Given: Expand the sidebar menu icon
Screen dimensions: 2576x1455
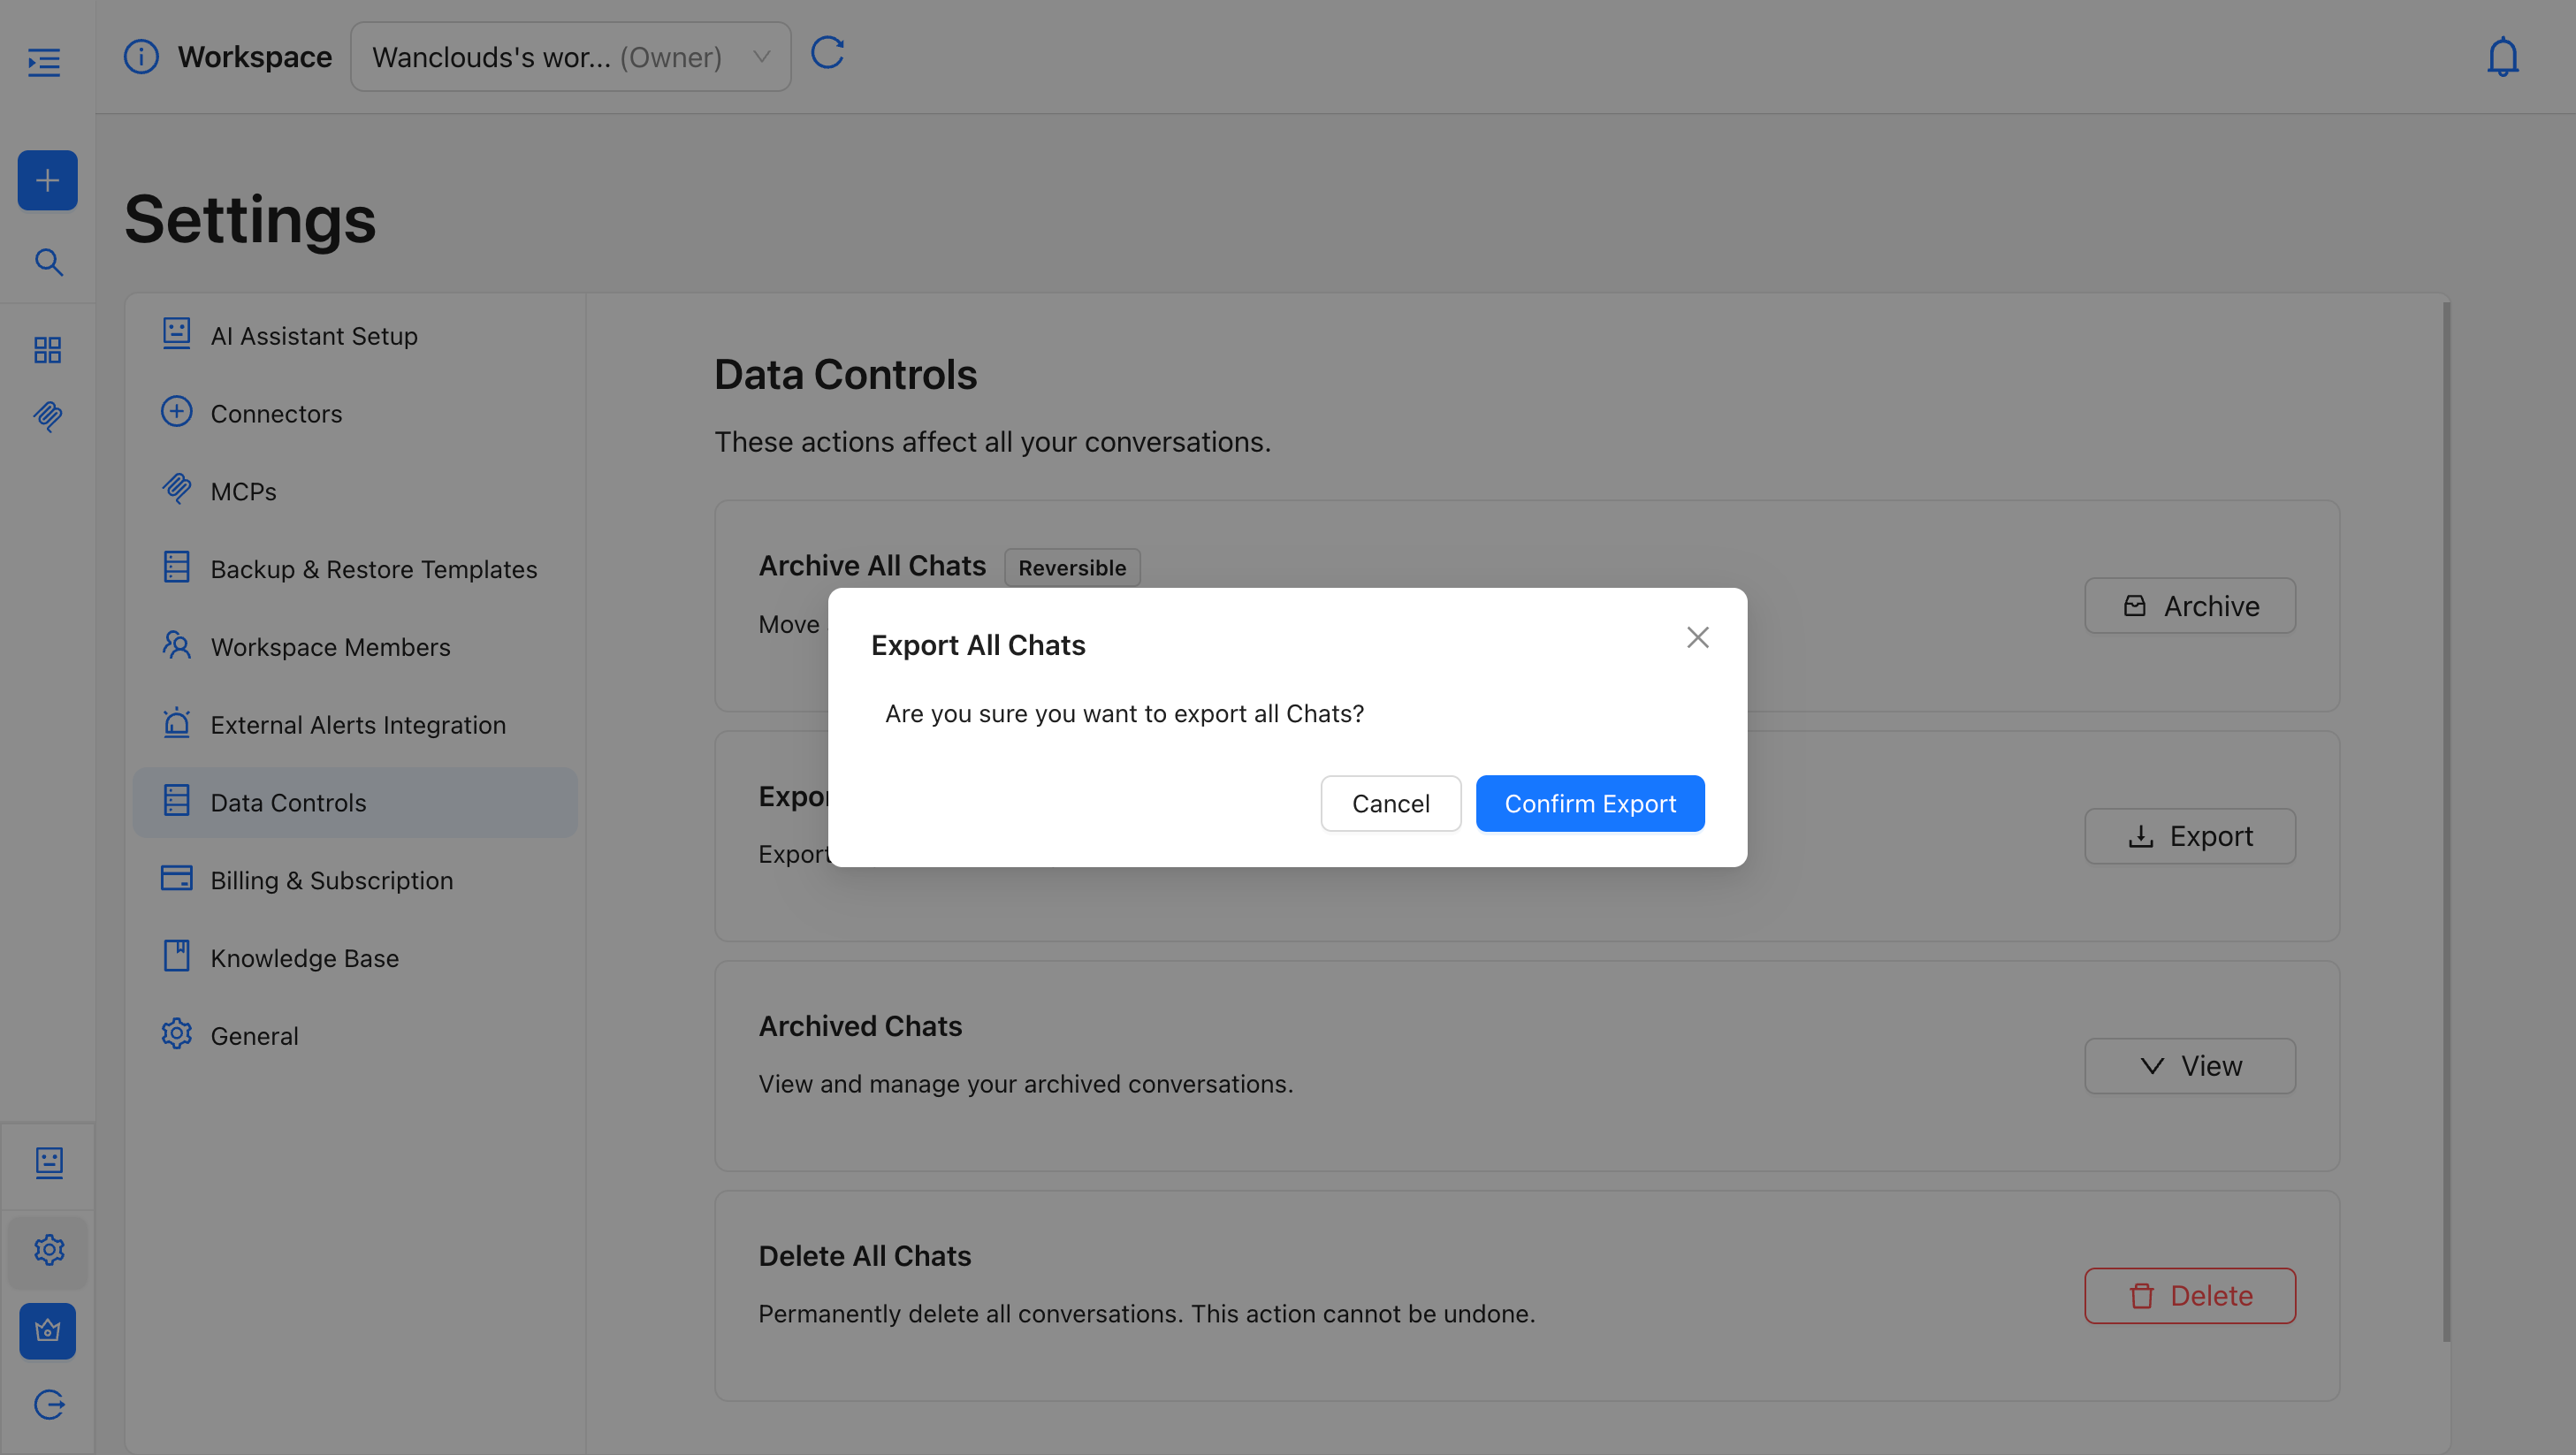Looking at the screenshot, I should click(x=44, y=62).
